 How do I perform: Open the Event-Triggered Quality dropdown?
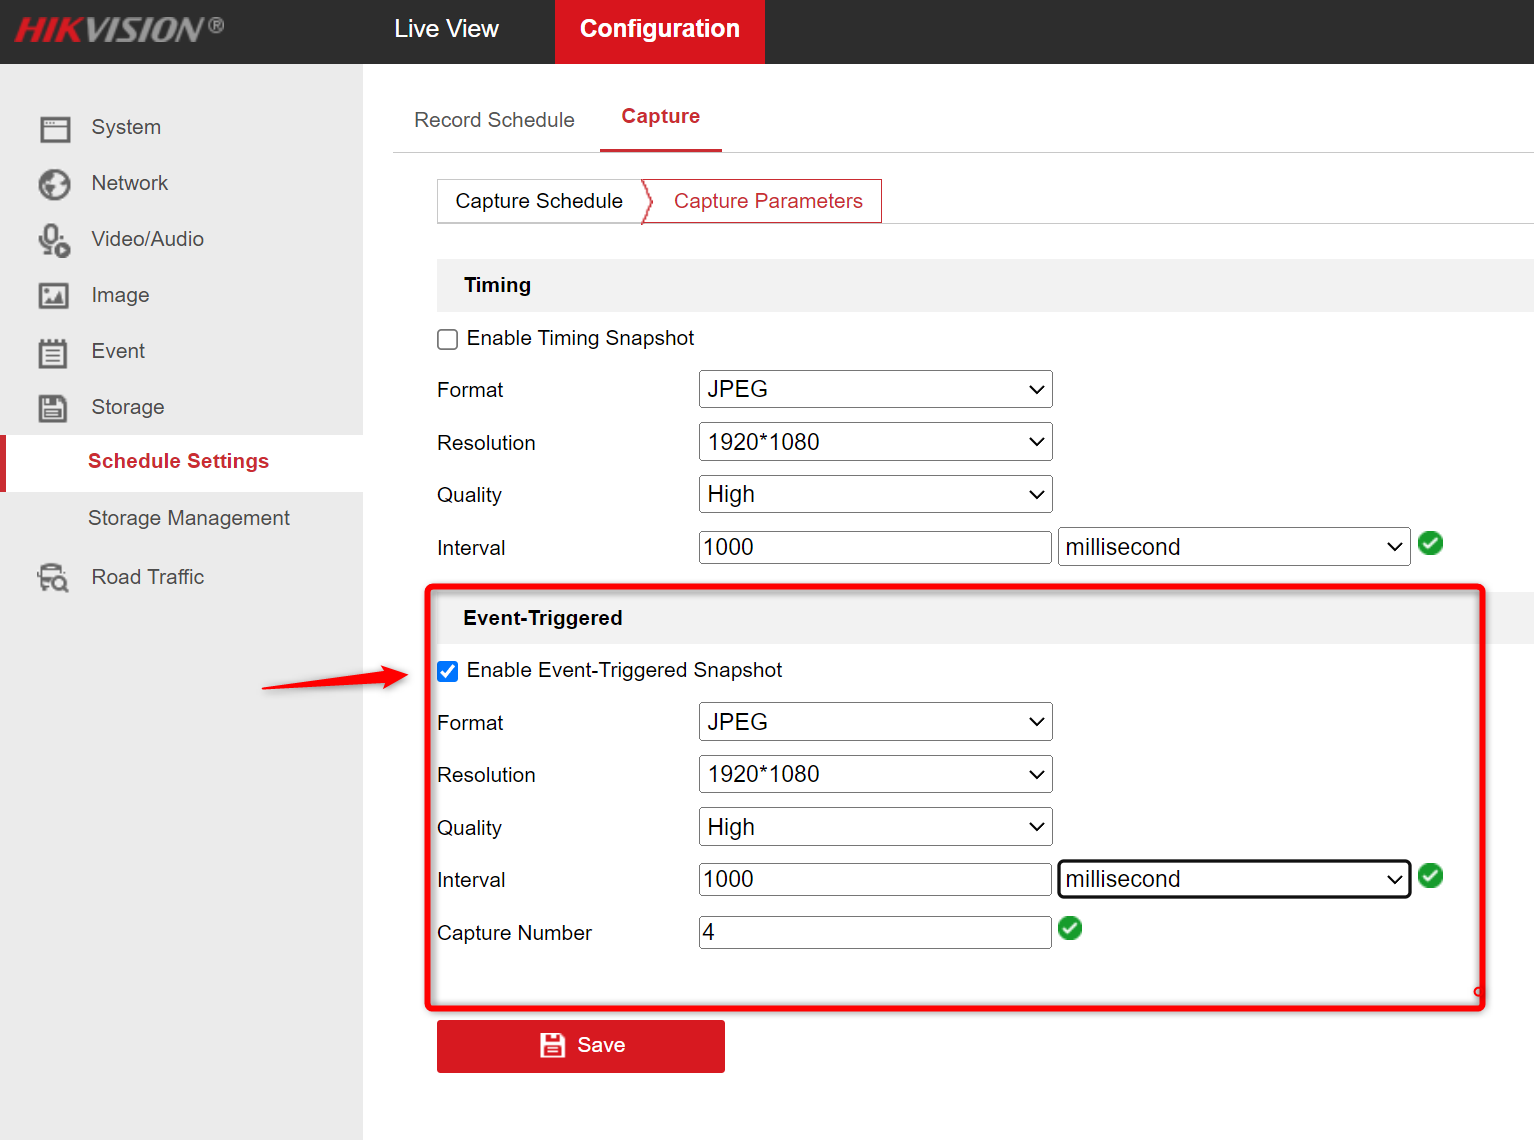pos(874,826)
